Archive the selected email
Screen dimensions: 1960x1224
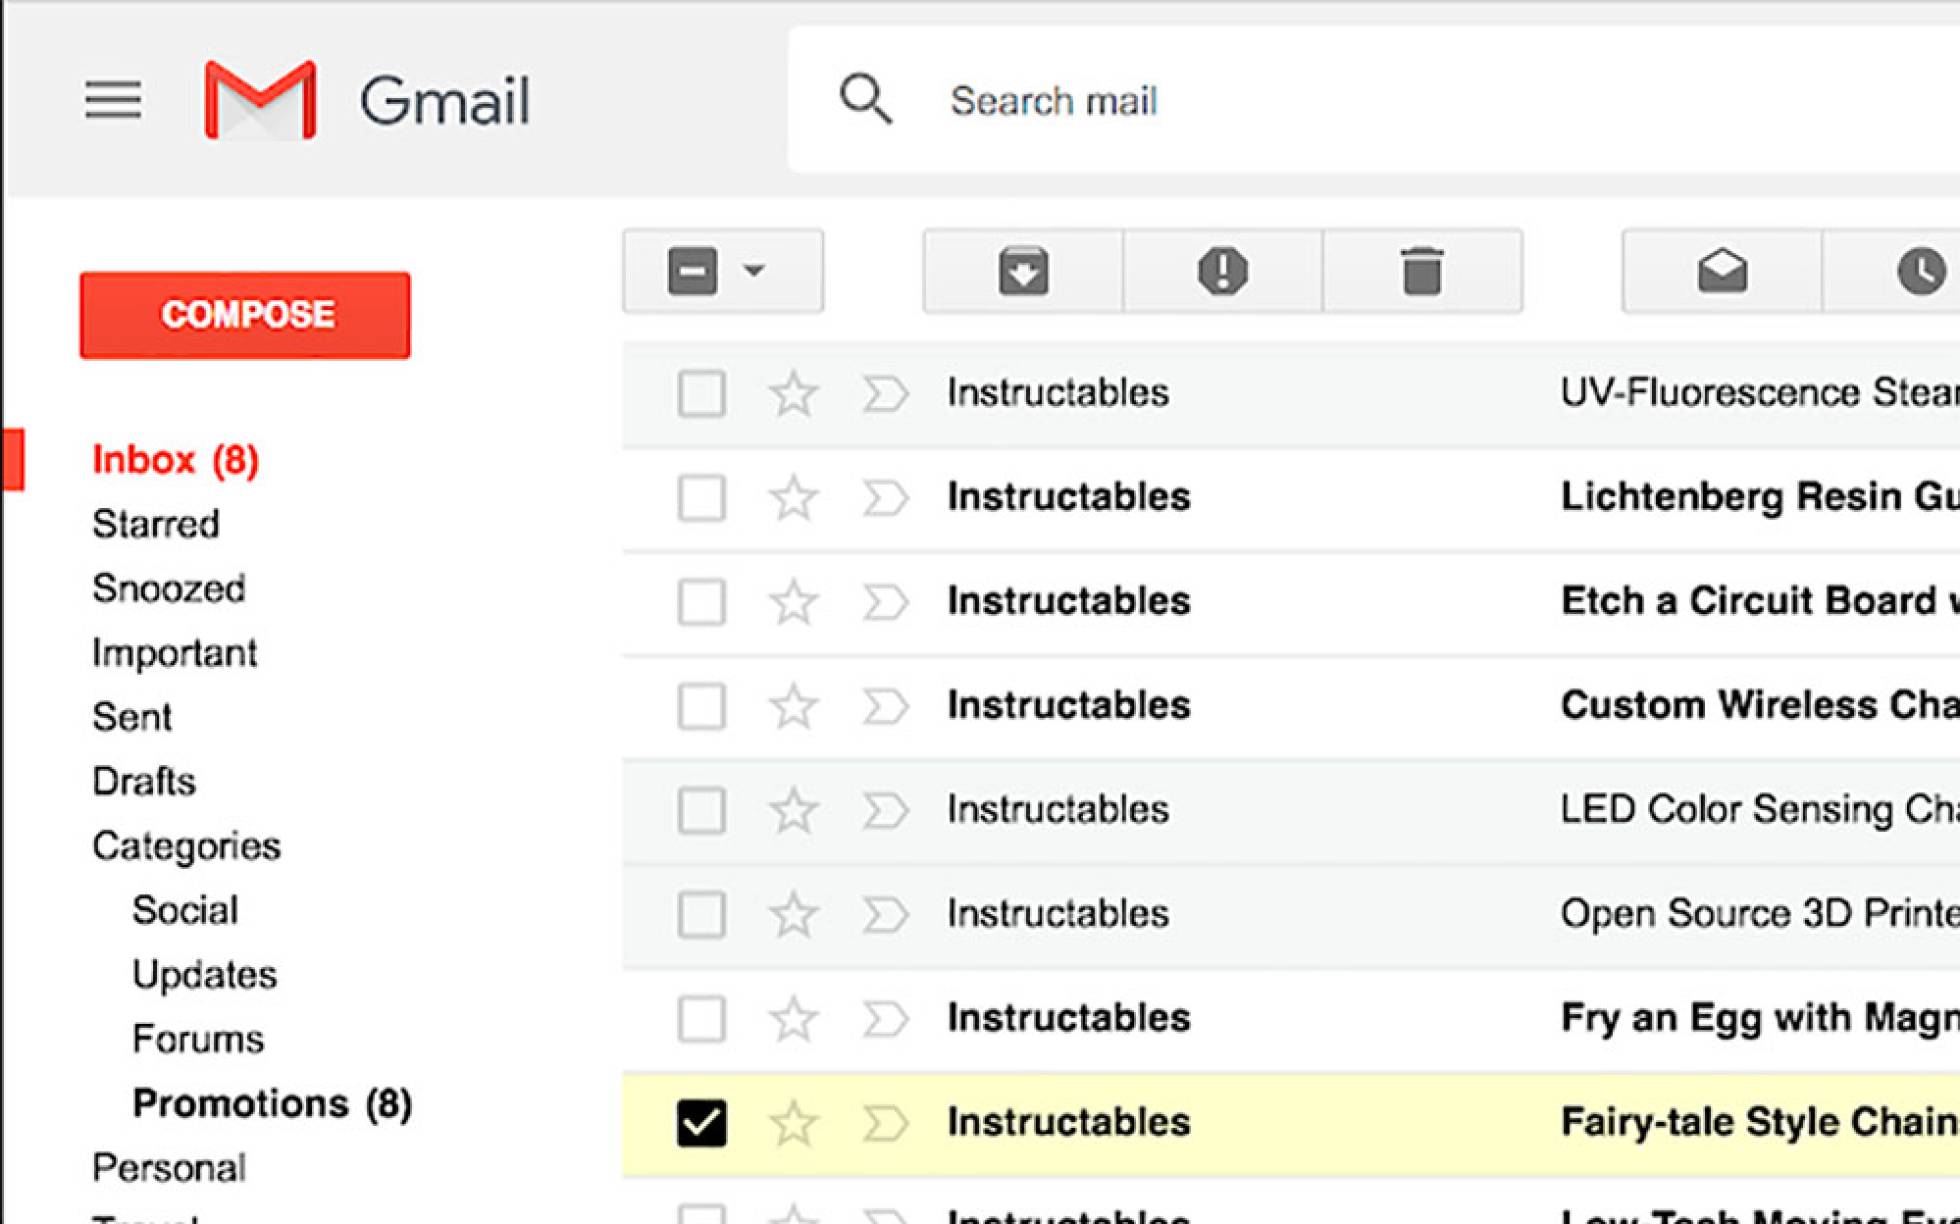click(x=1022, y=271)
